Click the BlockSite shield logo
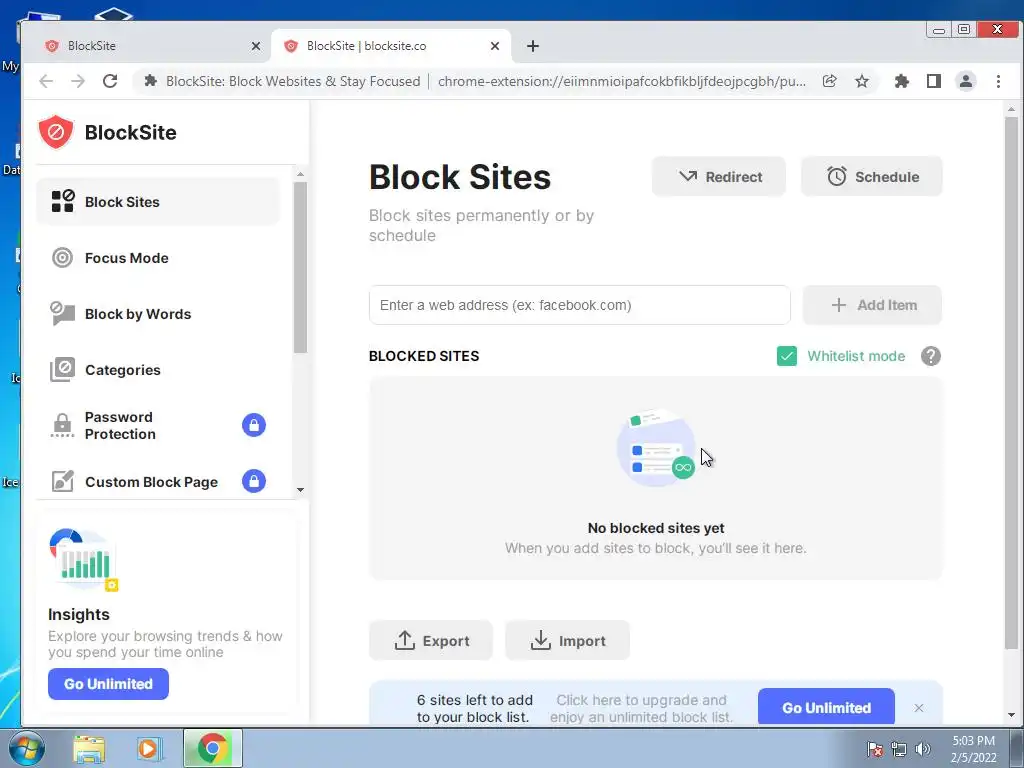Screen dimensions: 1024x768 pos(56,132)
